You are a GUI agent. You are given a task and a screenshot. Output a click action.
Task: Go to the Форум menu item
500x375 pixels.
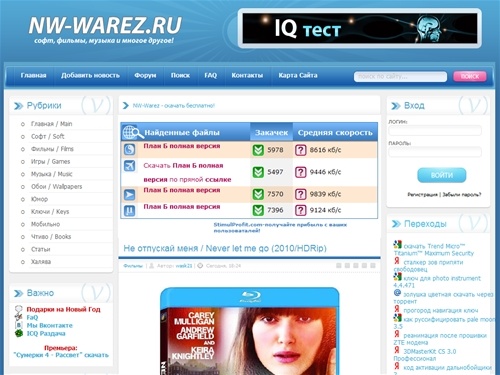(145, 75)
